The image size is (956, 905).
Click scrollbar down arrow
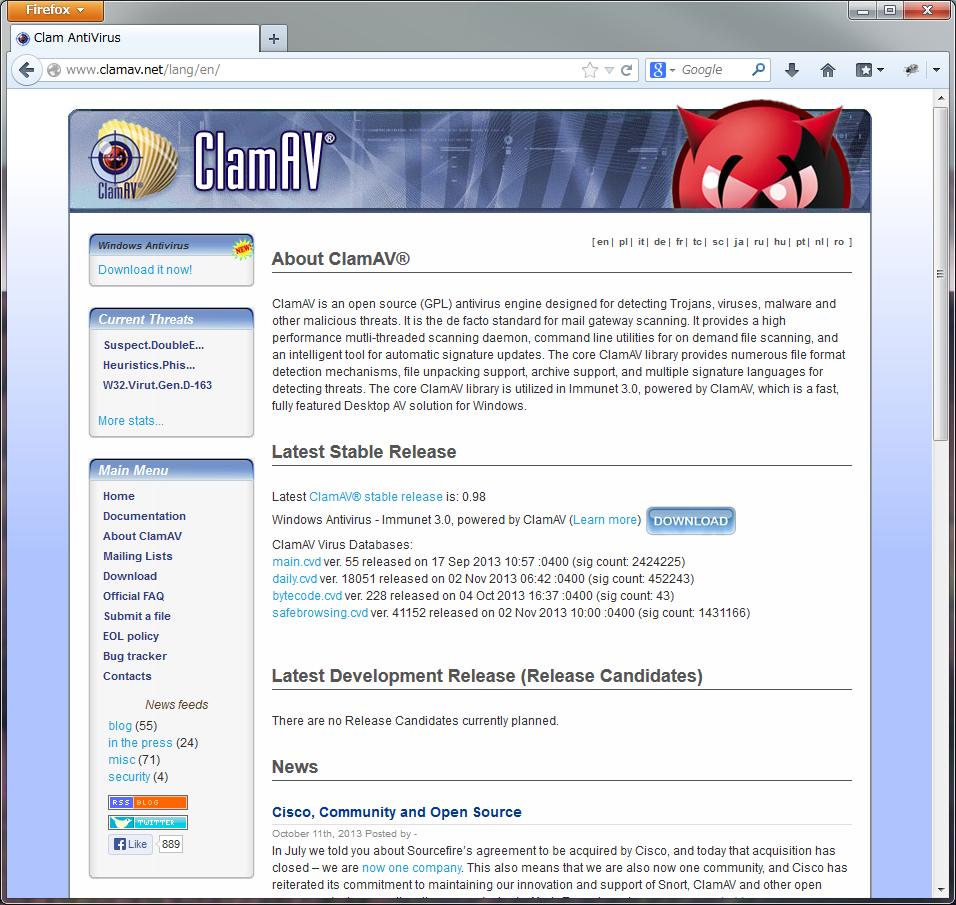(x=941, y=891)
